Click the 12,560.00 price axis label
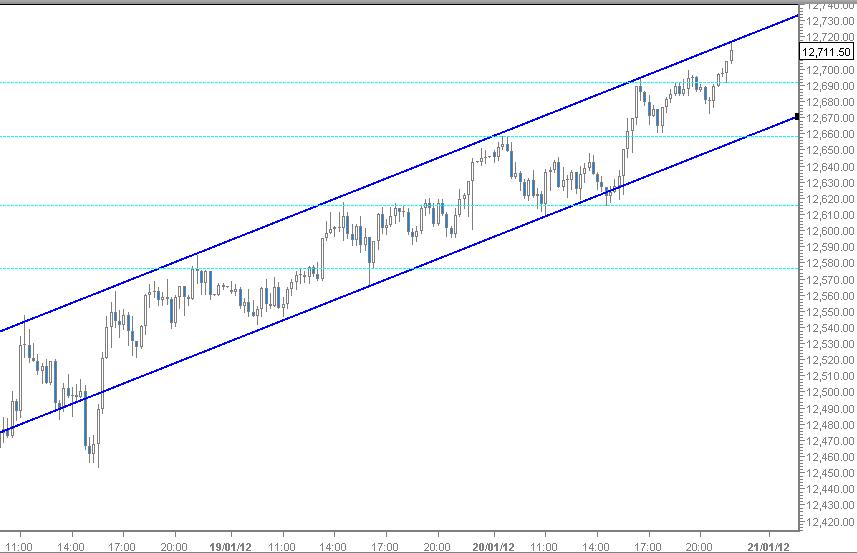This screenshot has height=553, width=857. (x=830, y=296)
